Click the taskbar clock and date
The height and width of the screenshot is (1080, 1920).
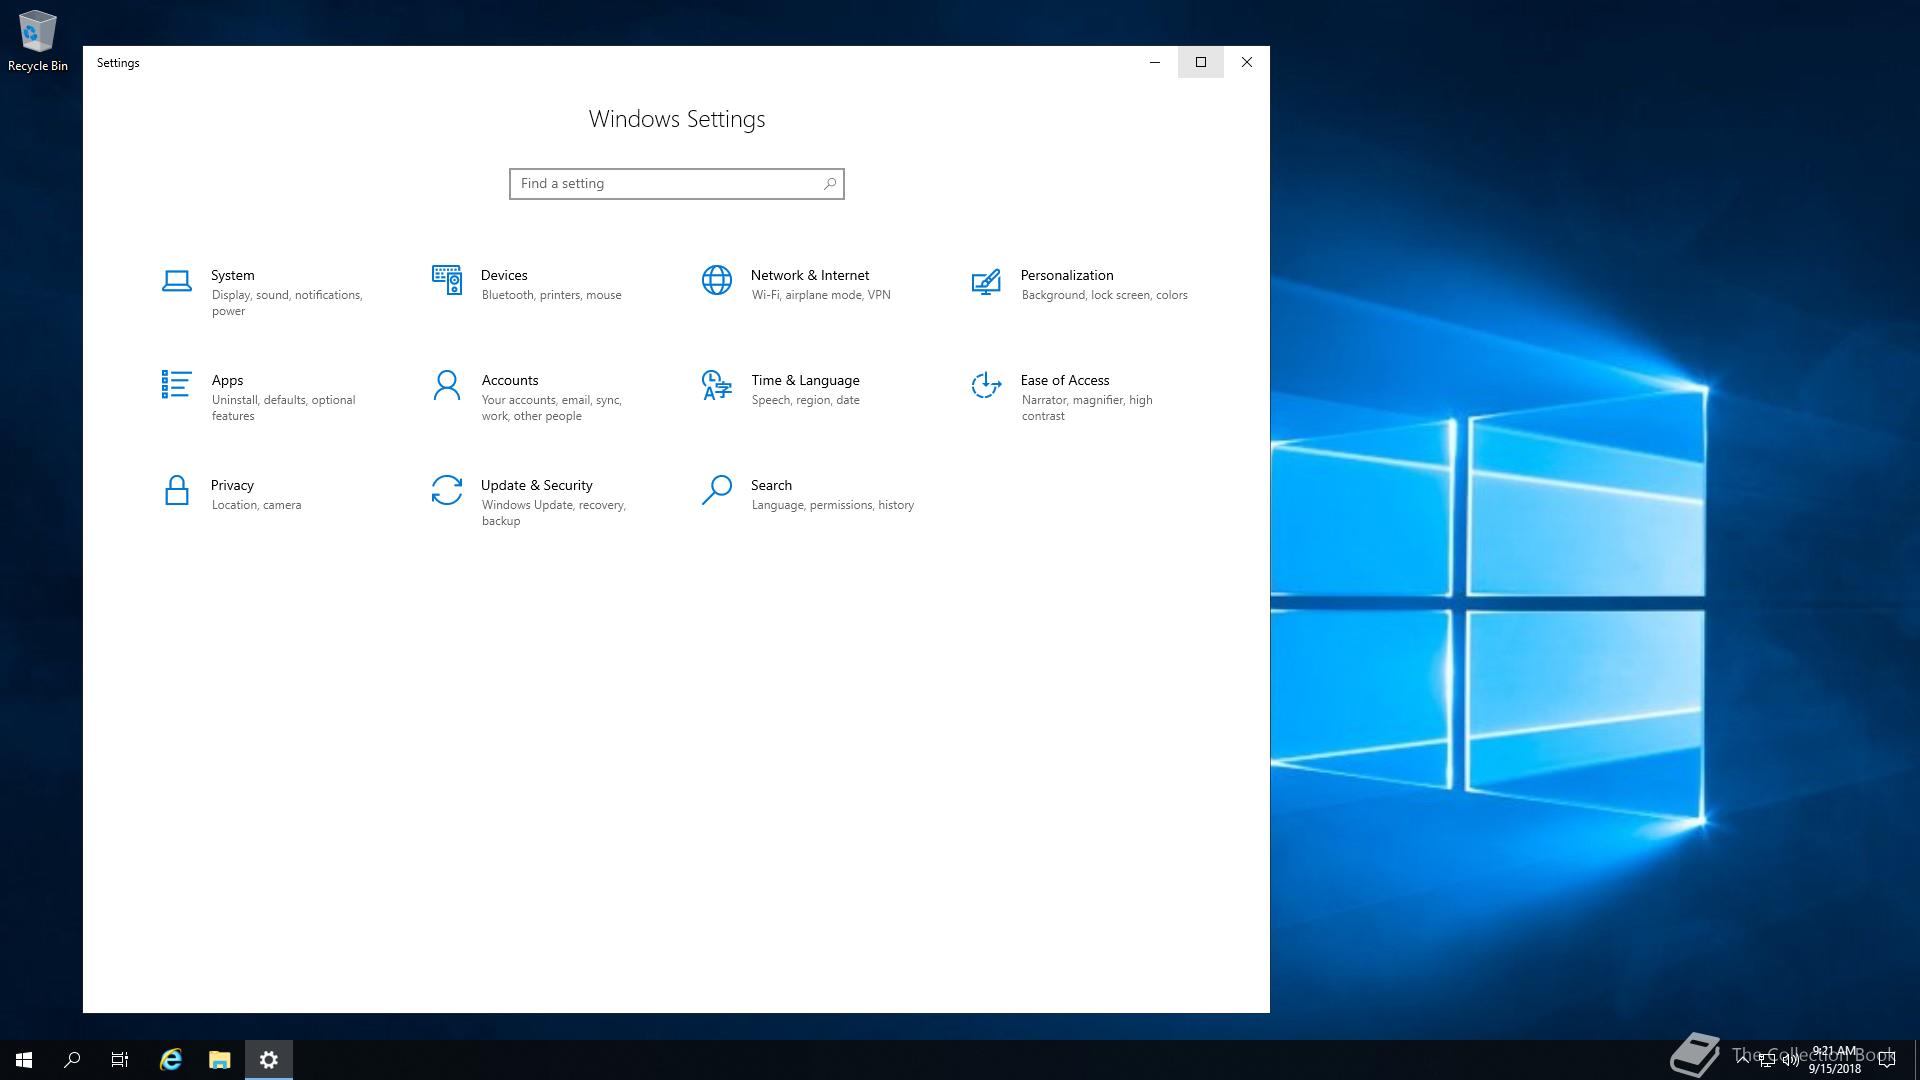pos(1834,1060)
